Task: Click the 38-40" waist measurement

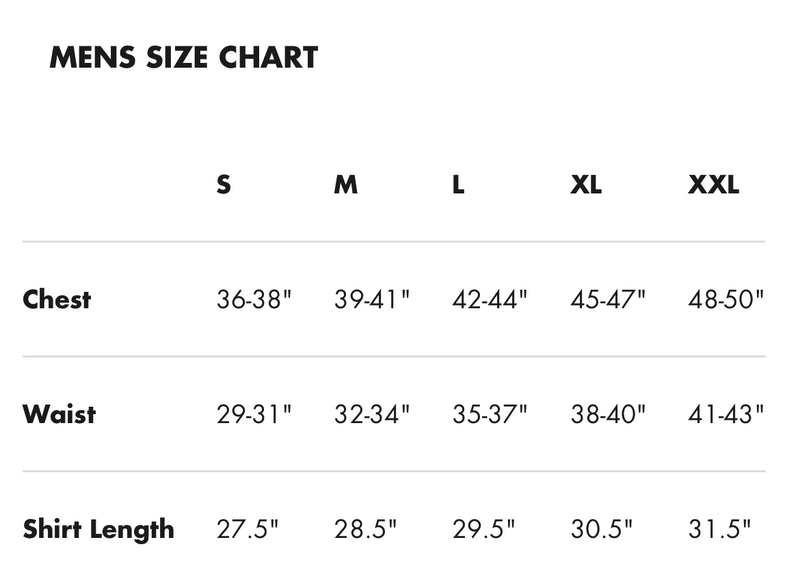Action: [x=608, y=414]
